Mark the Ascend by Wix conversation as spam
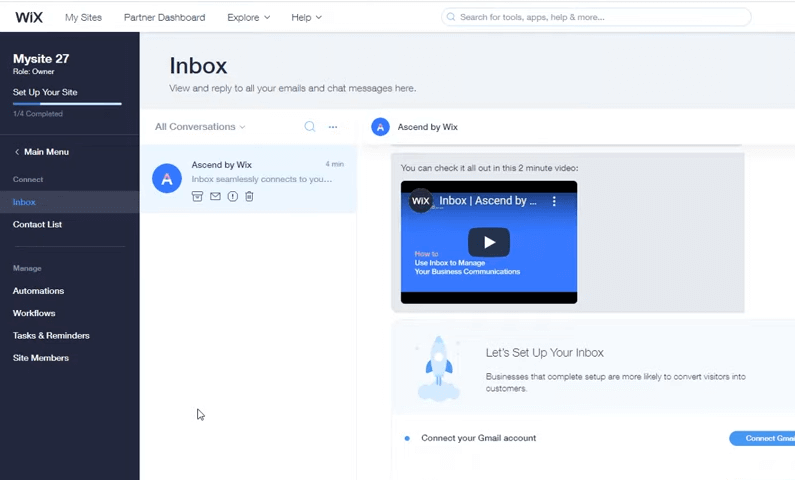 click(232, 196)
